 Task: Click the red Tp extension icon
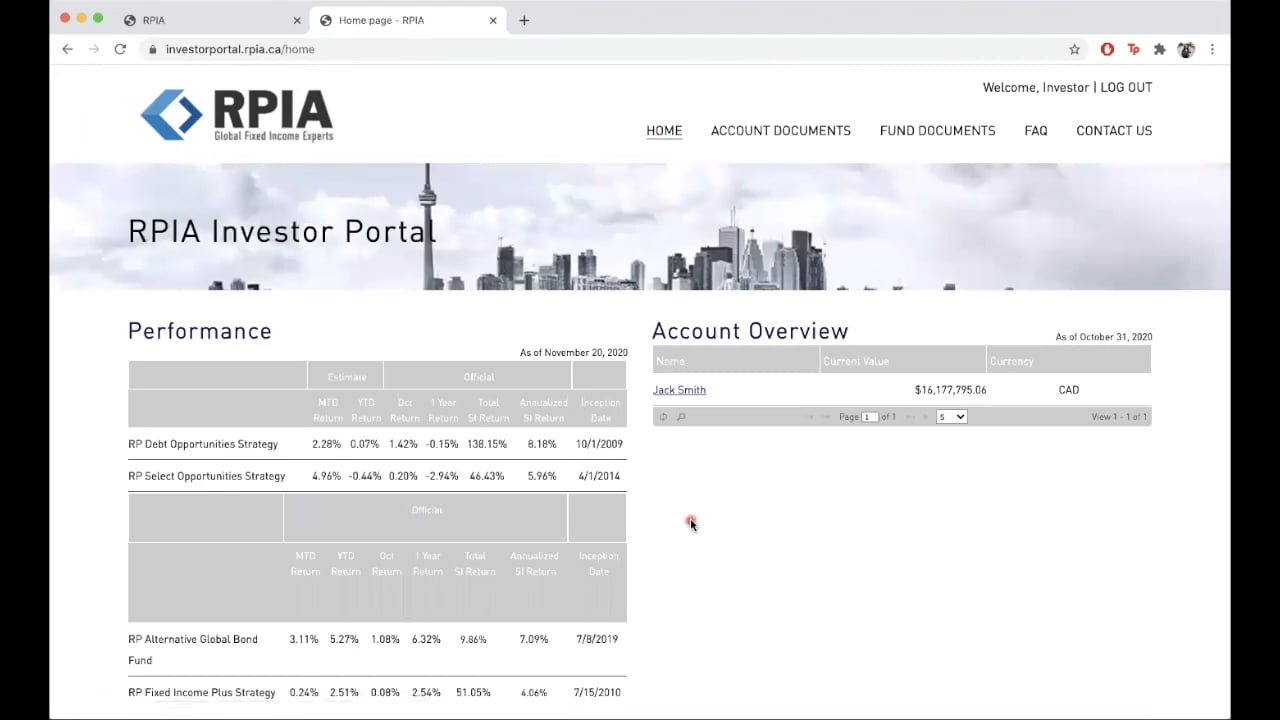1133,49
